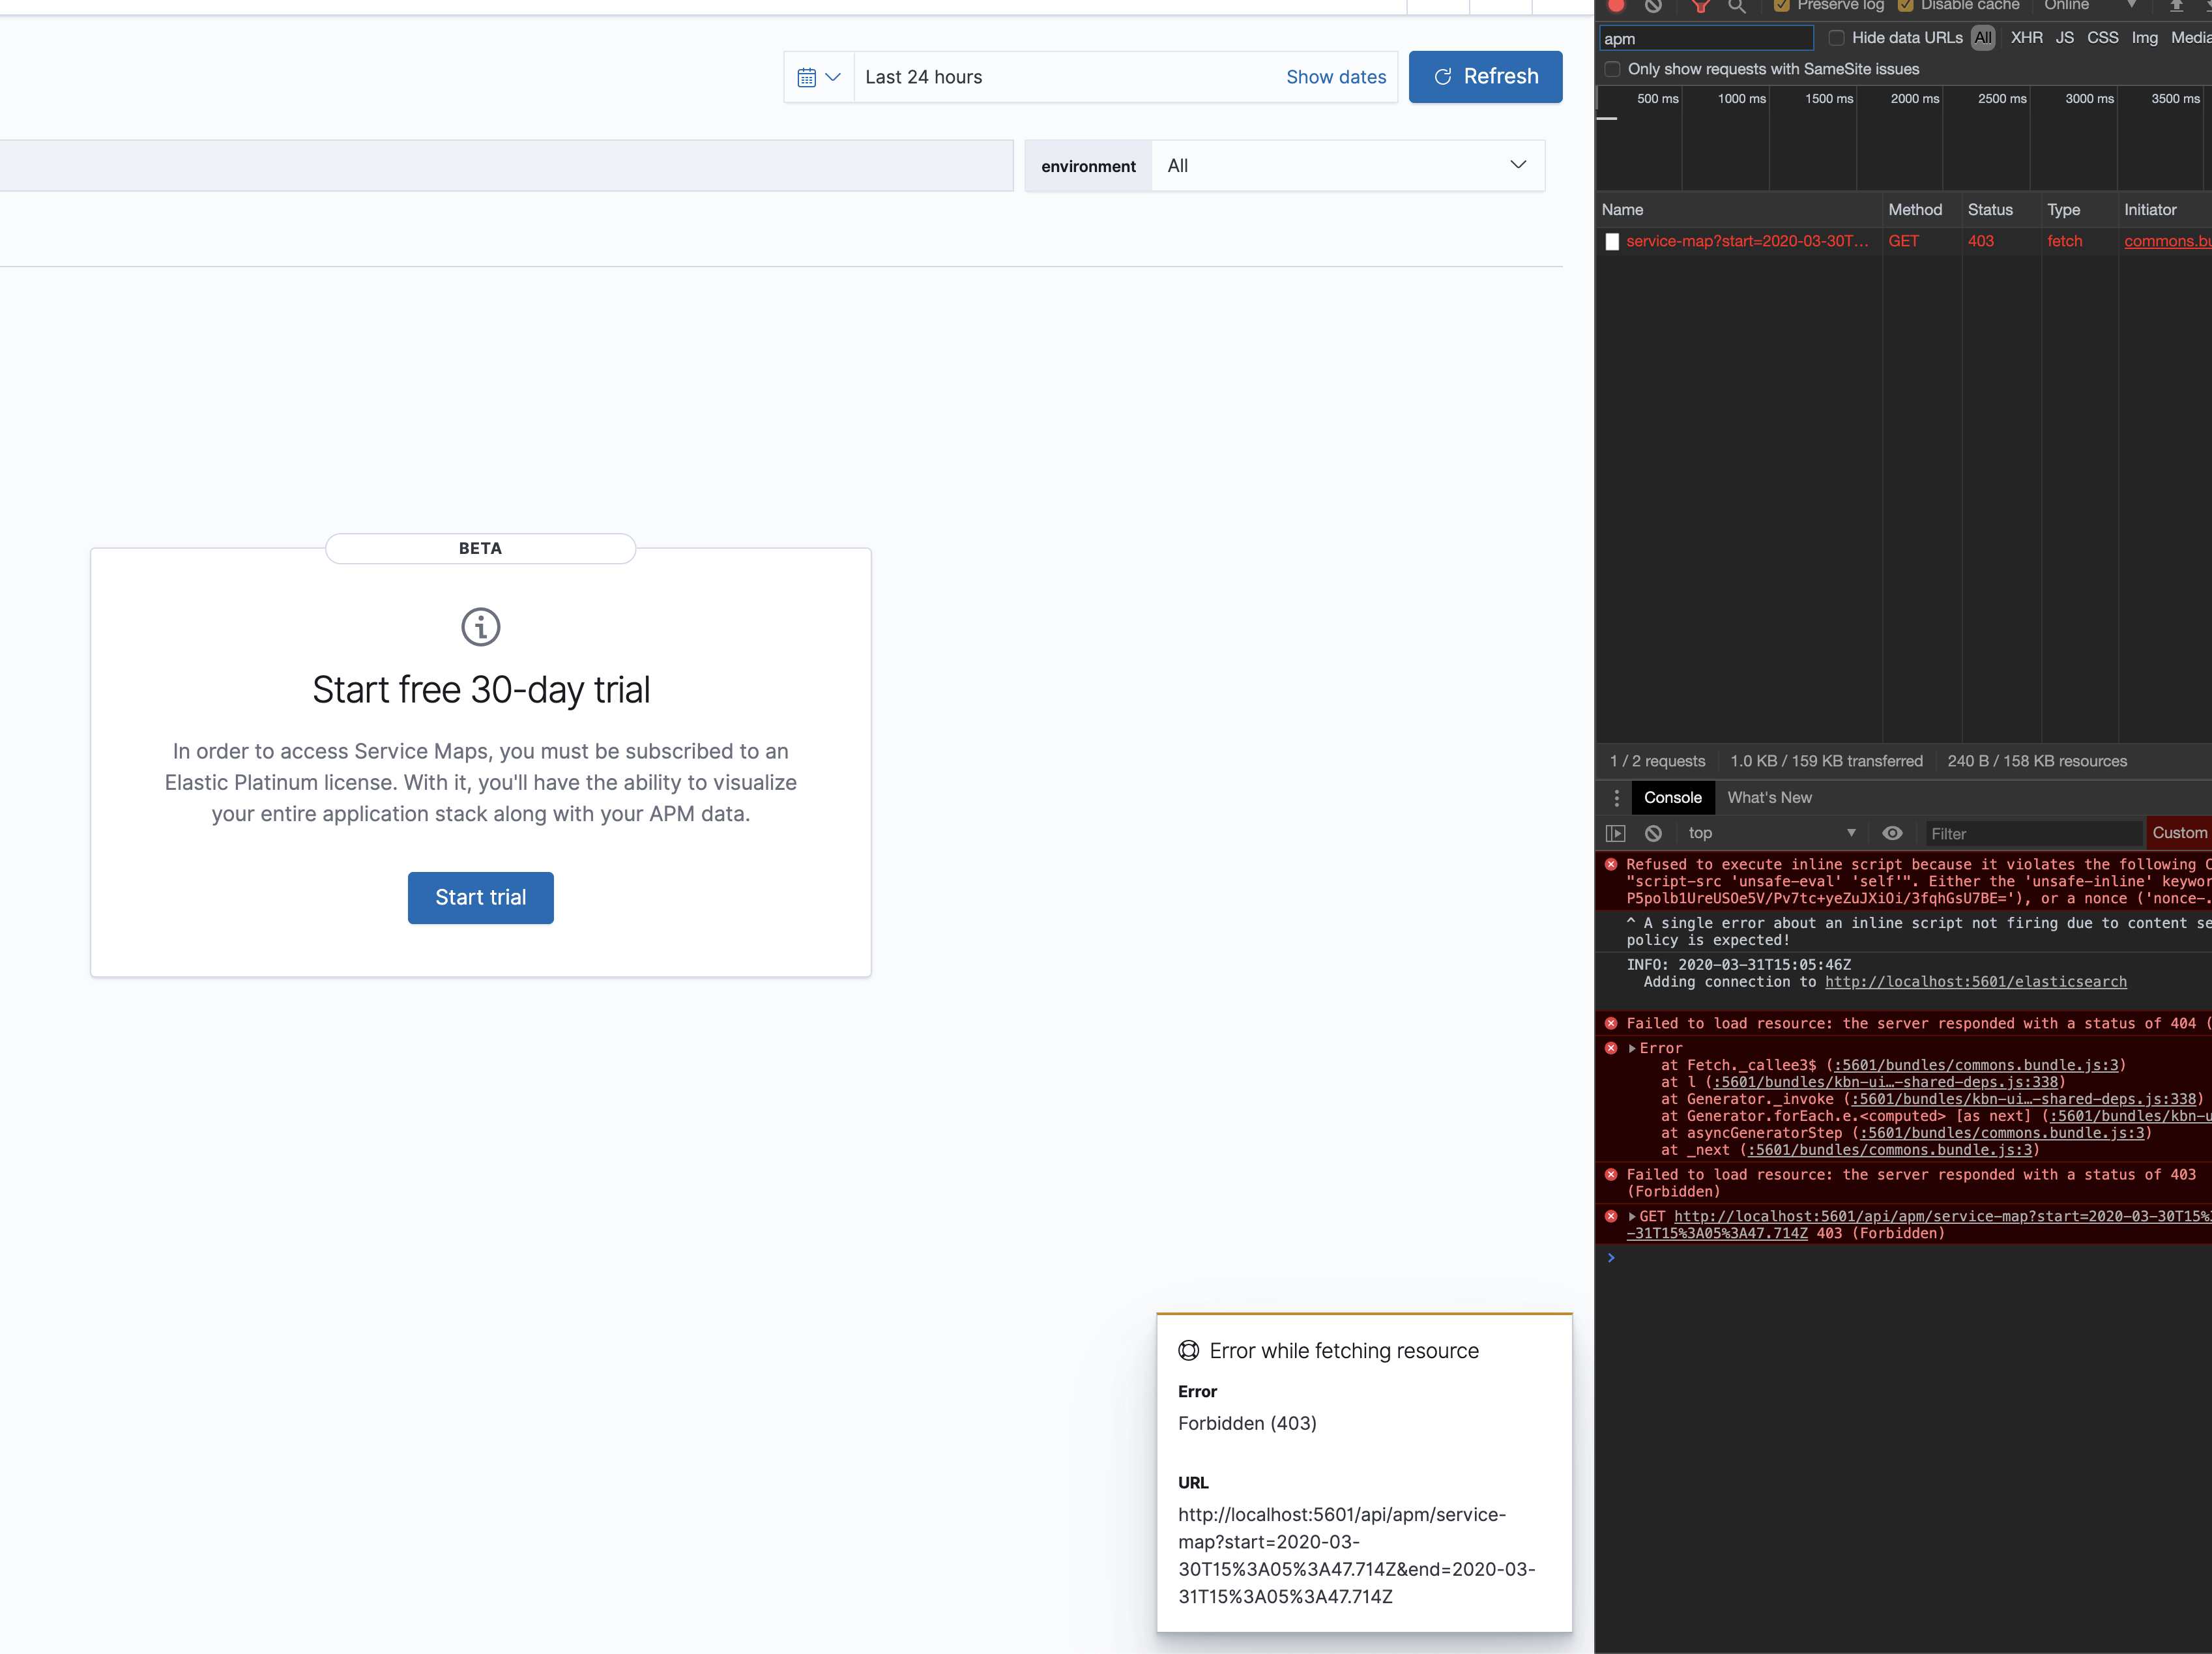This screenshot has height=1654, width=2212.
Task: Open Custom log levels dropdown
Action: point(2179,833)
